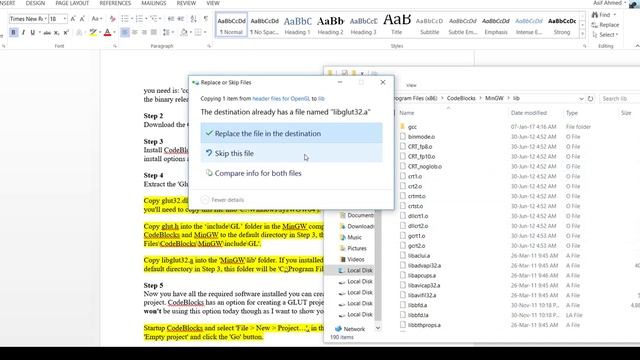Click the Shading paint bucket icon
Viewport: 640px width, 360px height.
[183, 32]
